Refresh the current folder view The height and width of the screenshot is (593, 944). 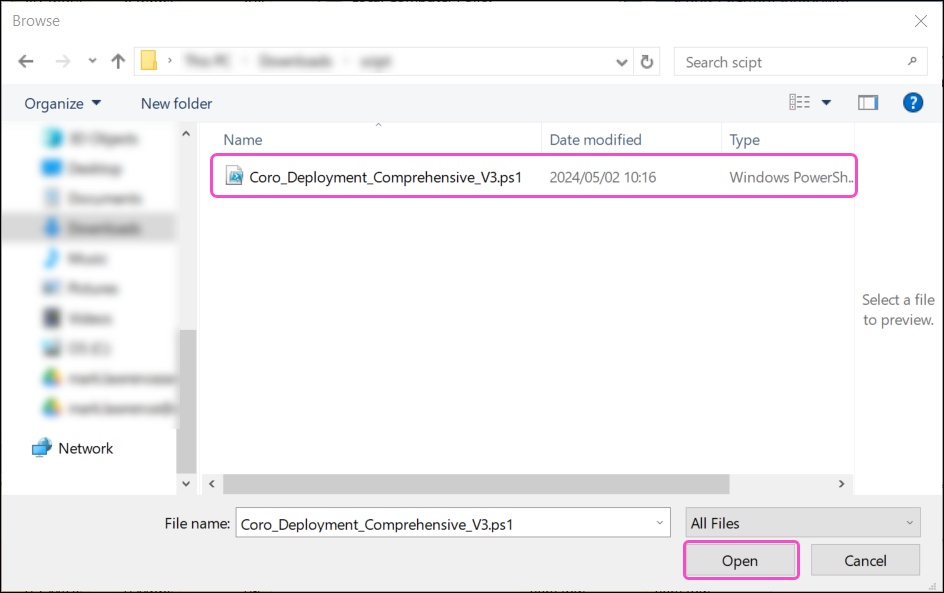(x=647, y=61)
